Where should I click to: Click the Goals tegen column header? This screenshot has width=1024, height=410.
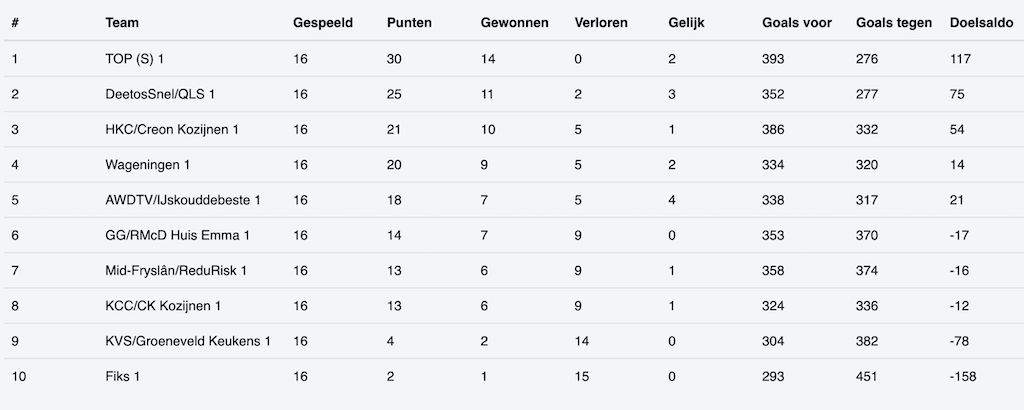[894, 23]
